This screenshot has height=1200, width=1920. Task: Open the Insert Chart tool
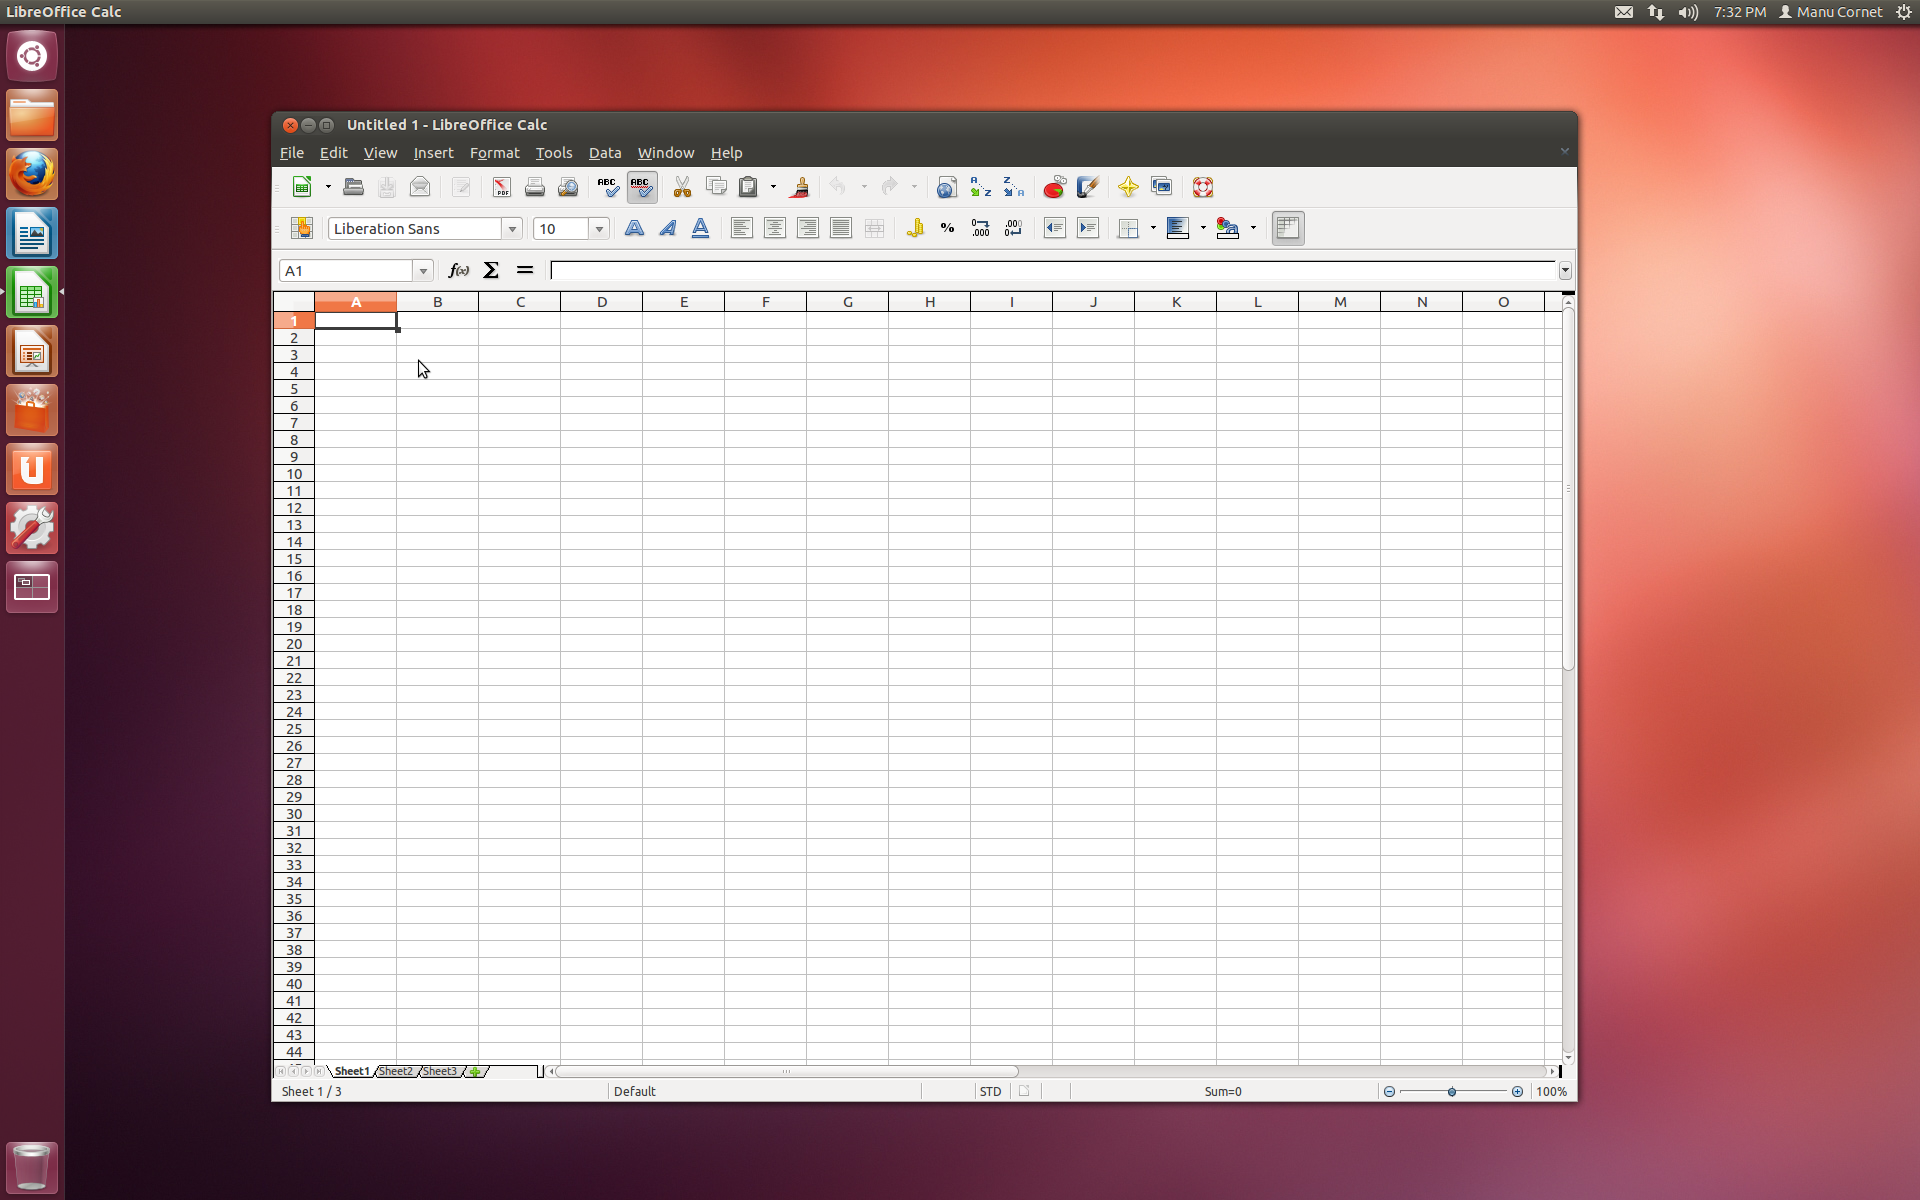(x=1054, y=187)
